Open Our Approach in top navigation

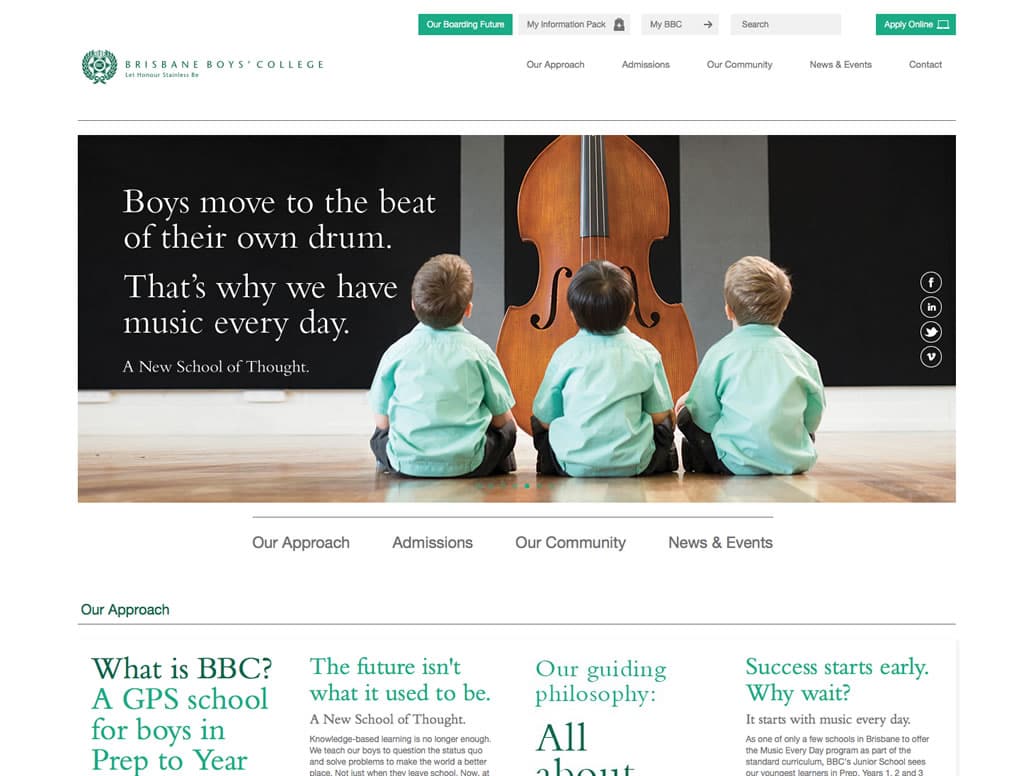tap(555, 65)
